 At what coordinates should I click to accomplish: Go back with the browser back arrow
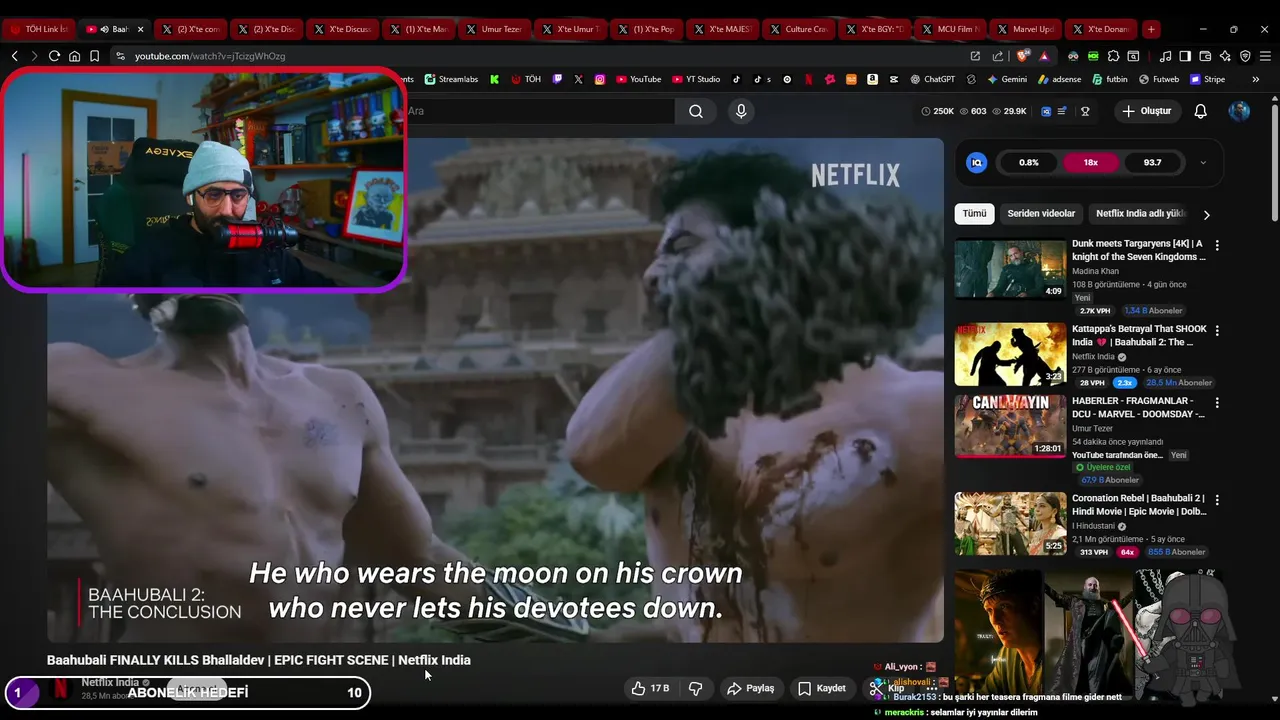(14, 56)
